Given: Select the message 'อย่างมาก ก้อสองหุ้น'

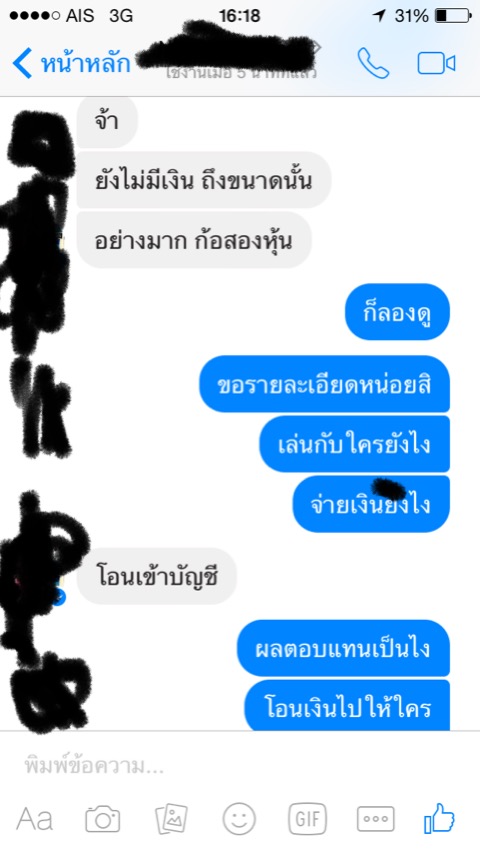Looking at the screenshot, I should [194, 240].
